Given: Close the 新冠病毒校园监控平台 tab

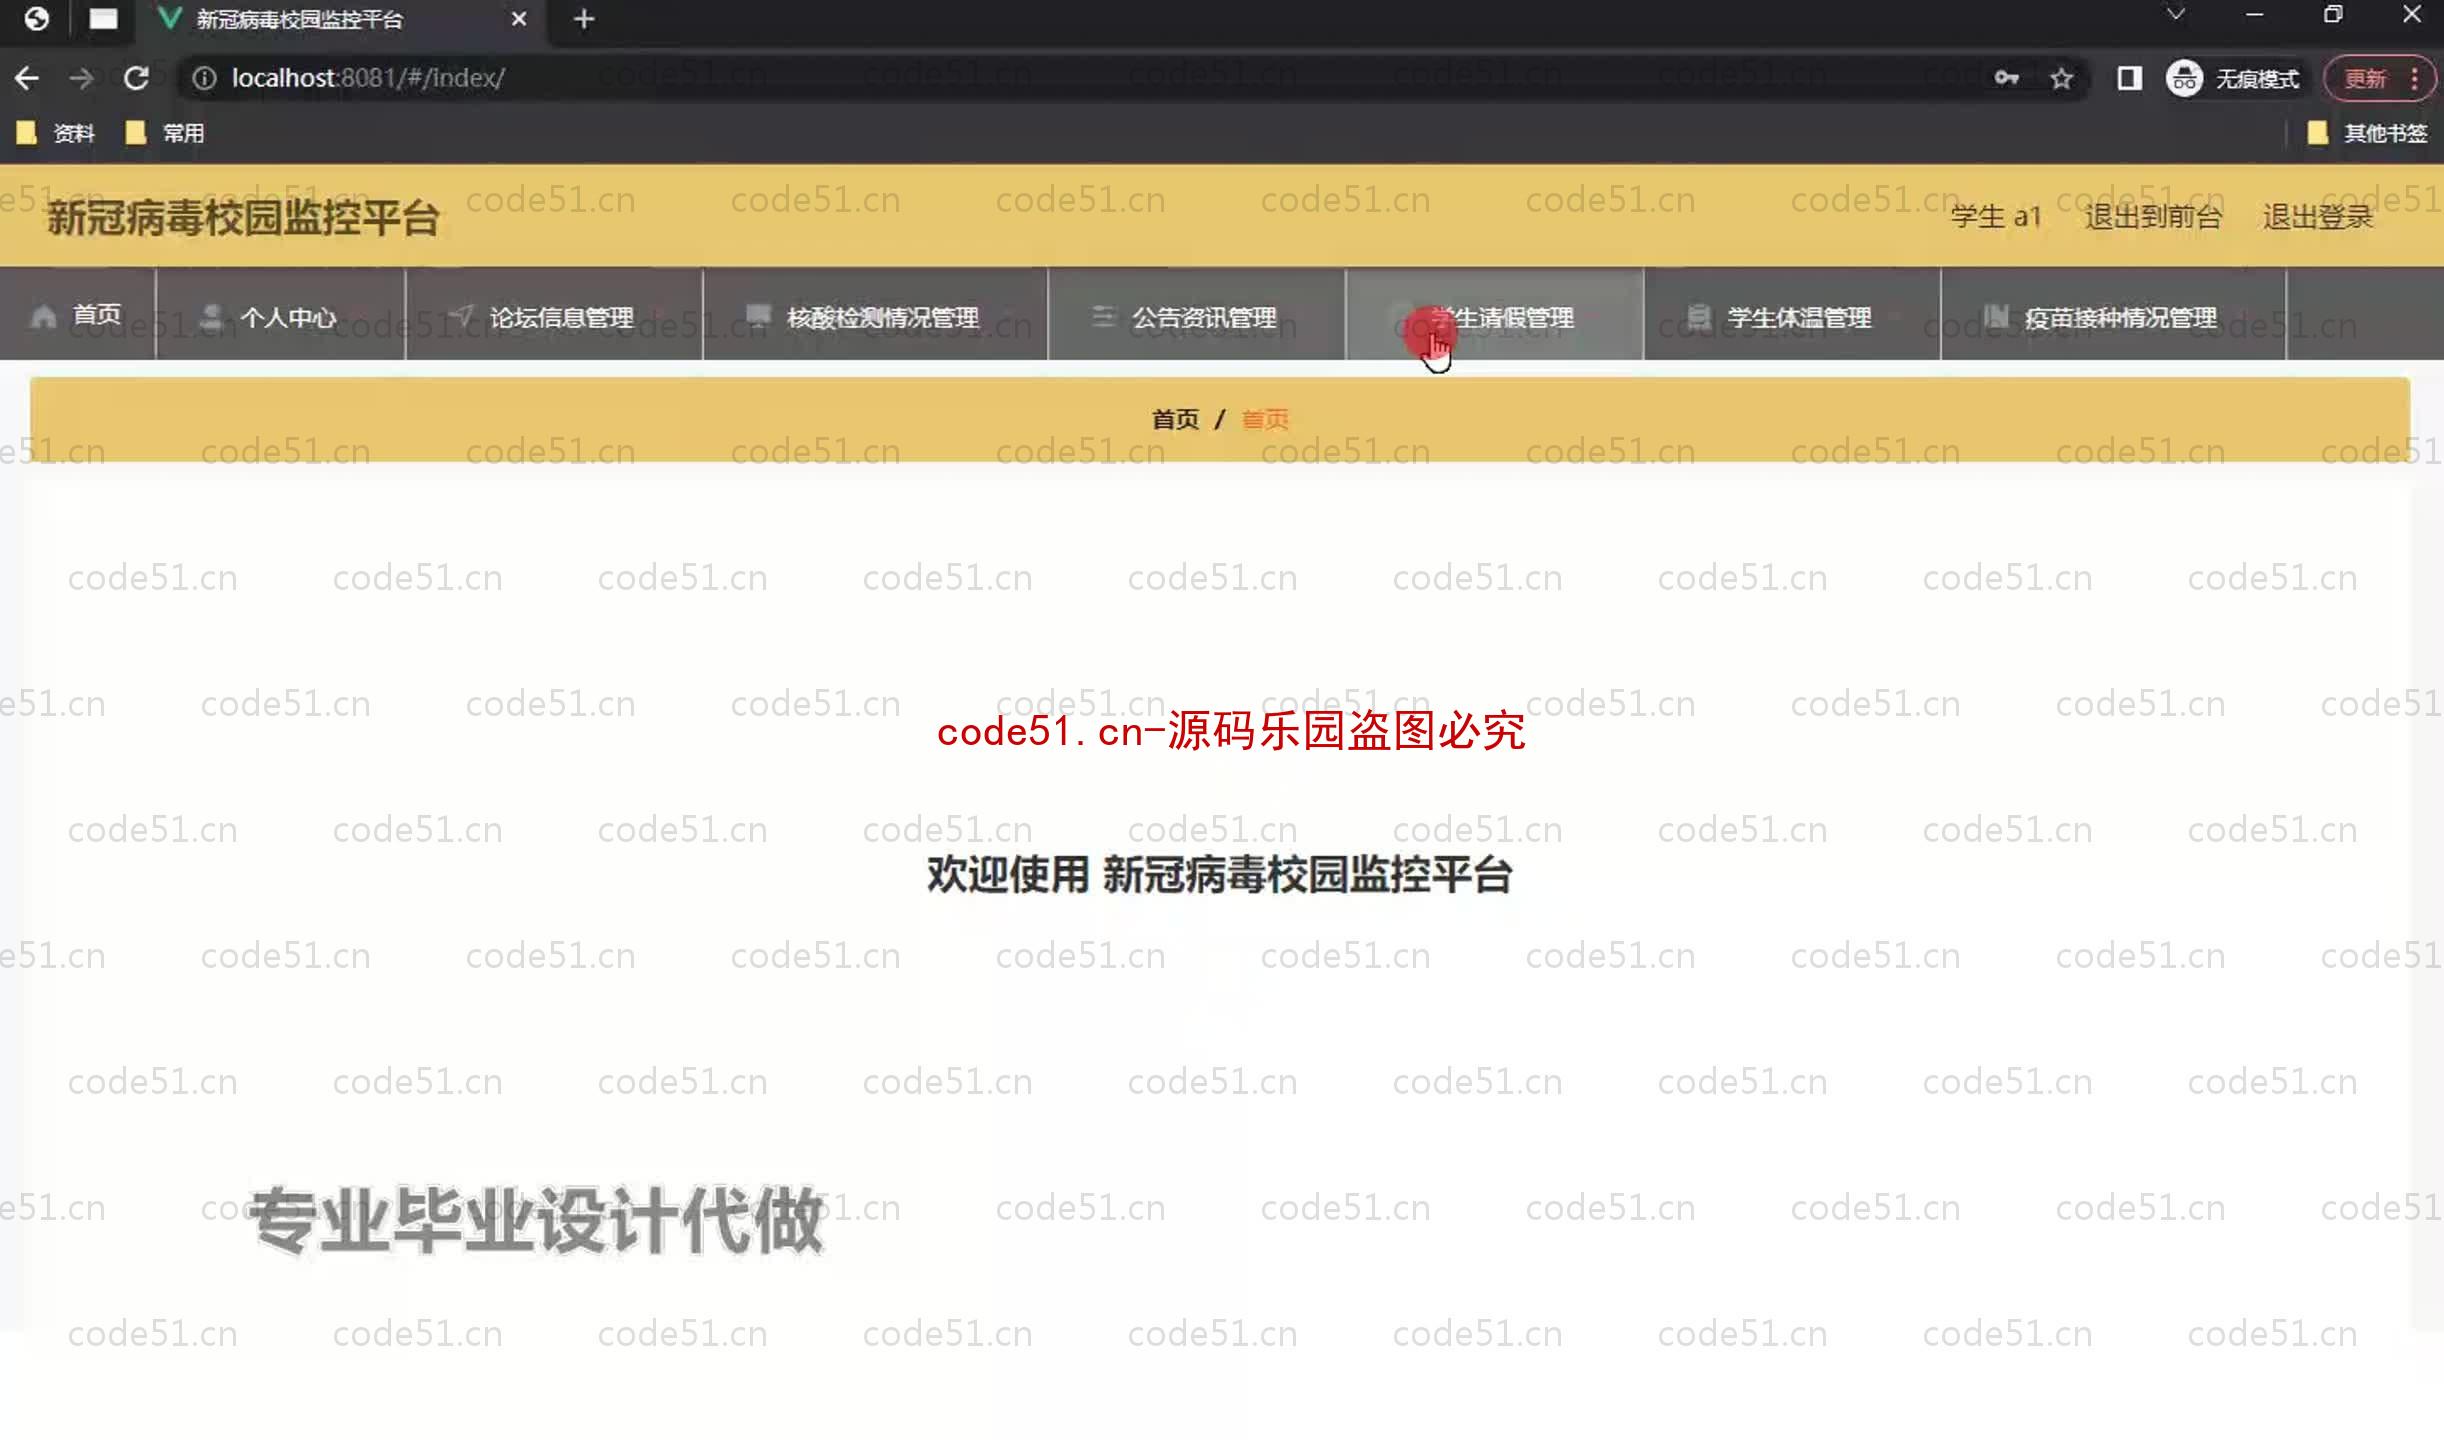Looking at the screenshot, I should tap(518, 19).
